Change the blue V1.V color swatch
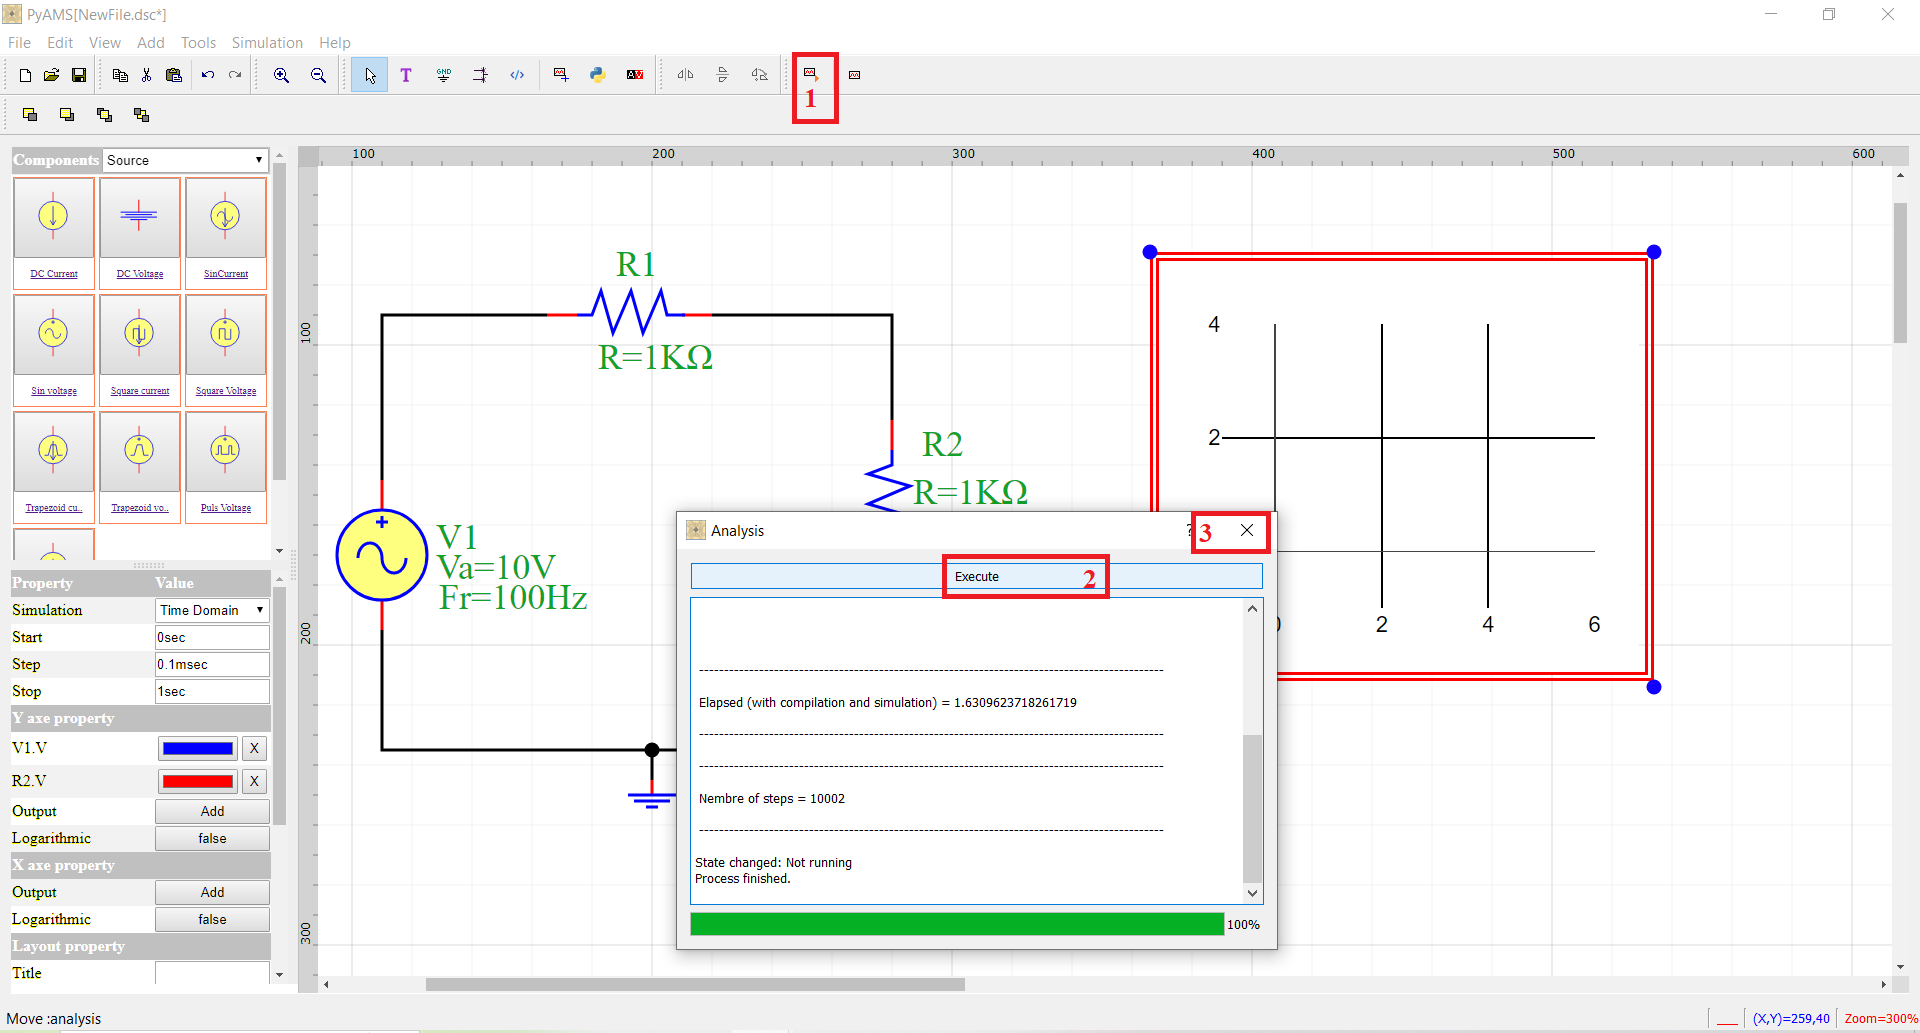1920x1033 pixels. point(198,748)
